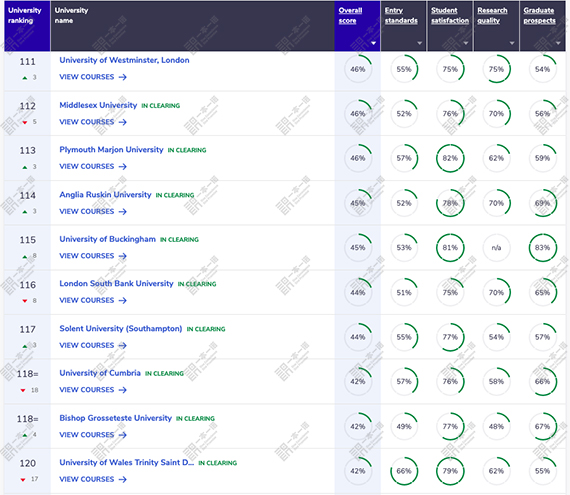Open University of Wales Trinity Saint David page
The height and width of the screenshot is (495, 570).
point(127,462)
